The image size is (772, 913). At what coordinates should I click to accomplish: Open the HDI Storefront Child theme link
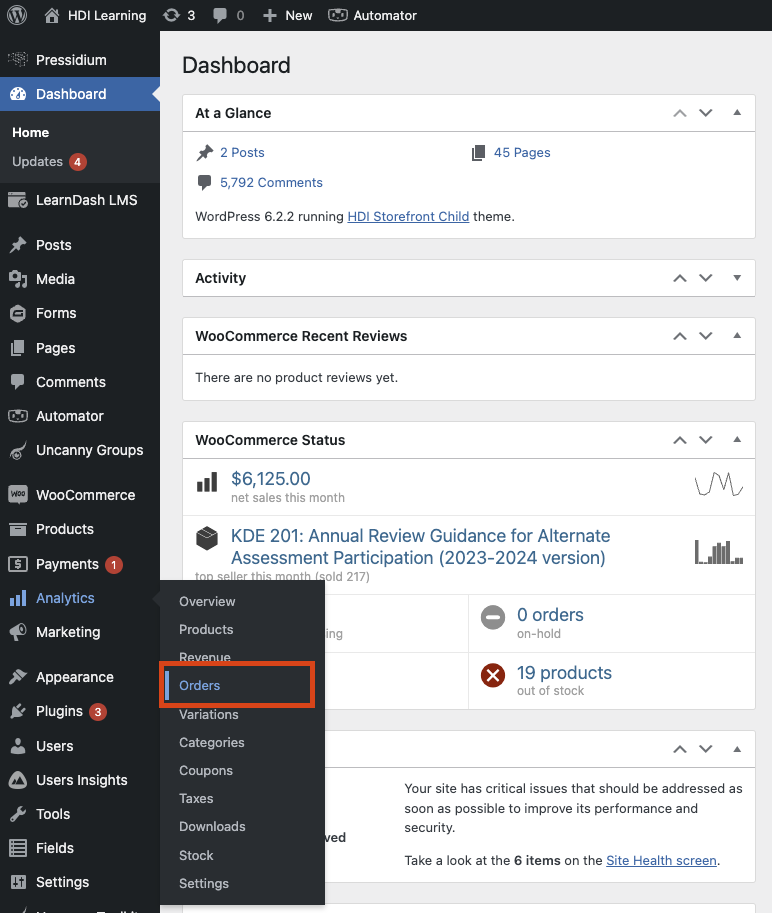(408, 216)
